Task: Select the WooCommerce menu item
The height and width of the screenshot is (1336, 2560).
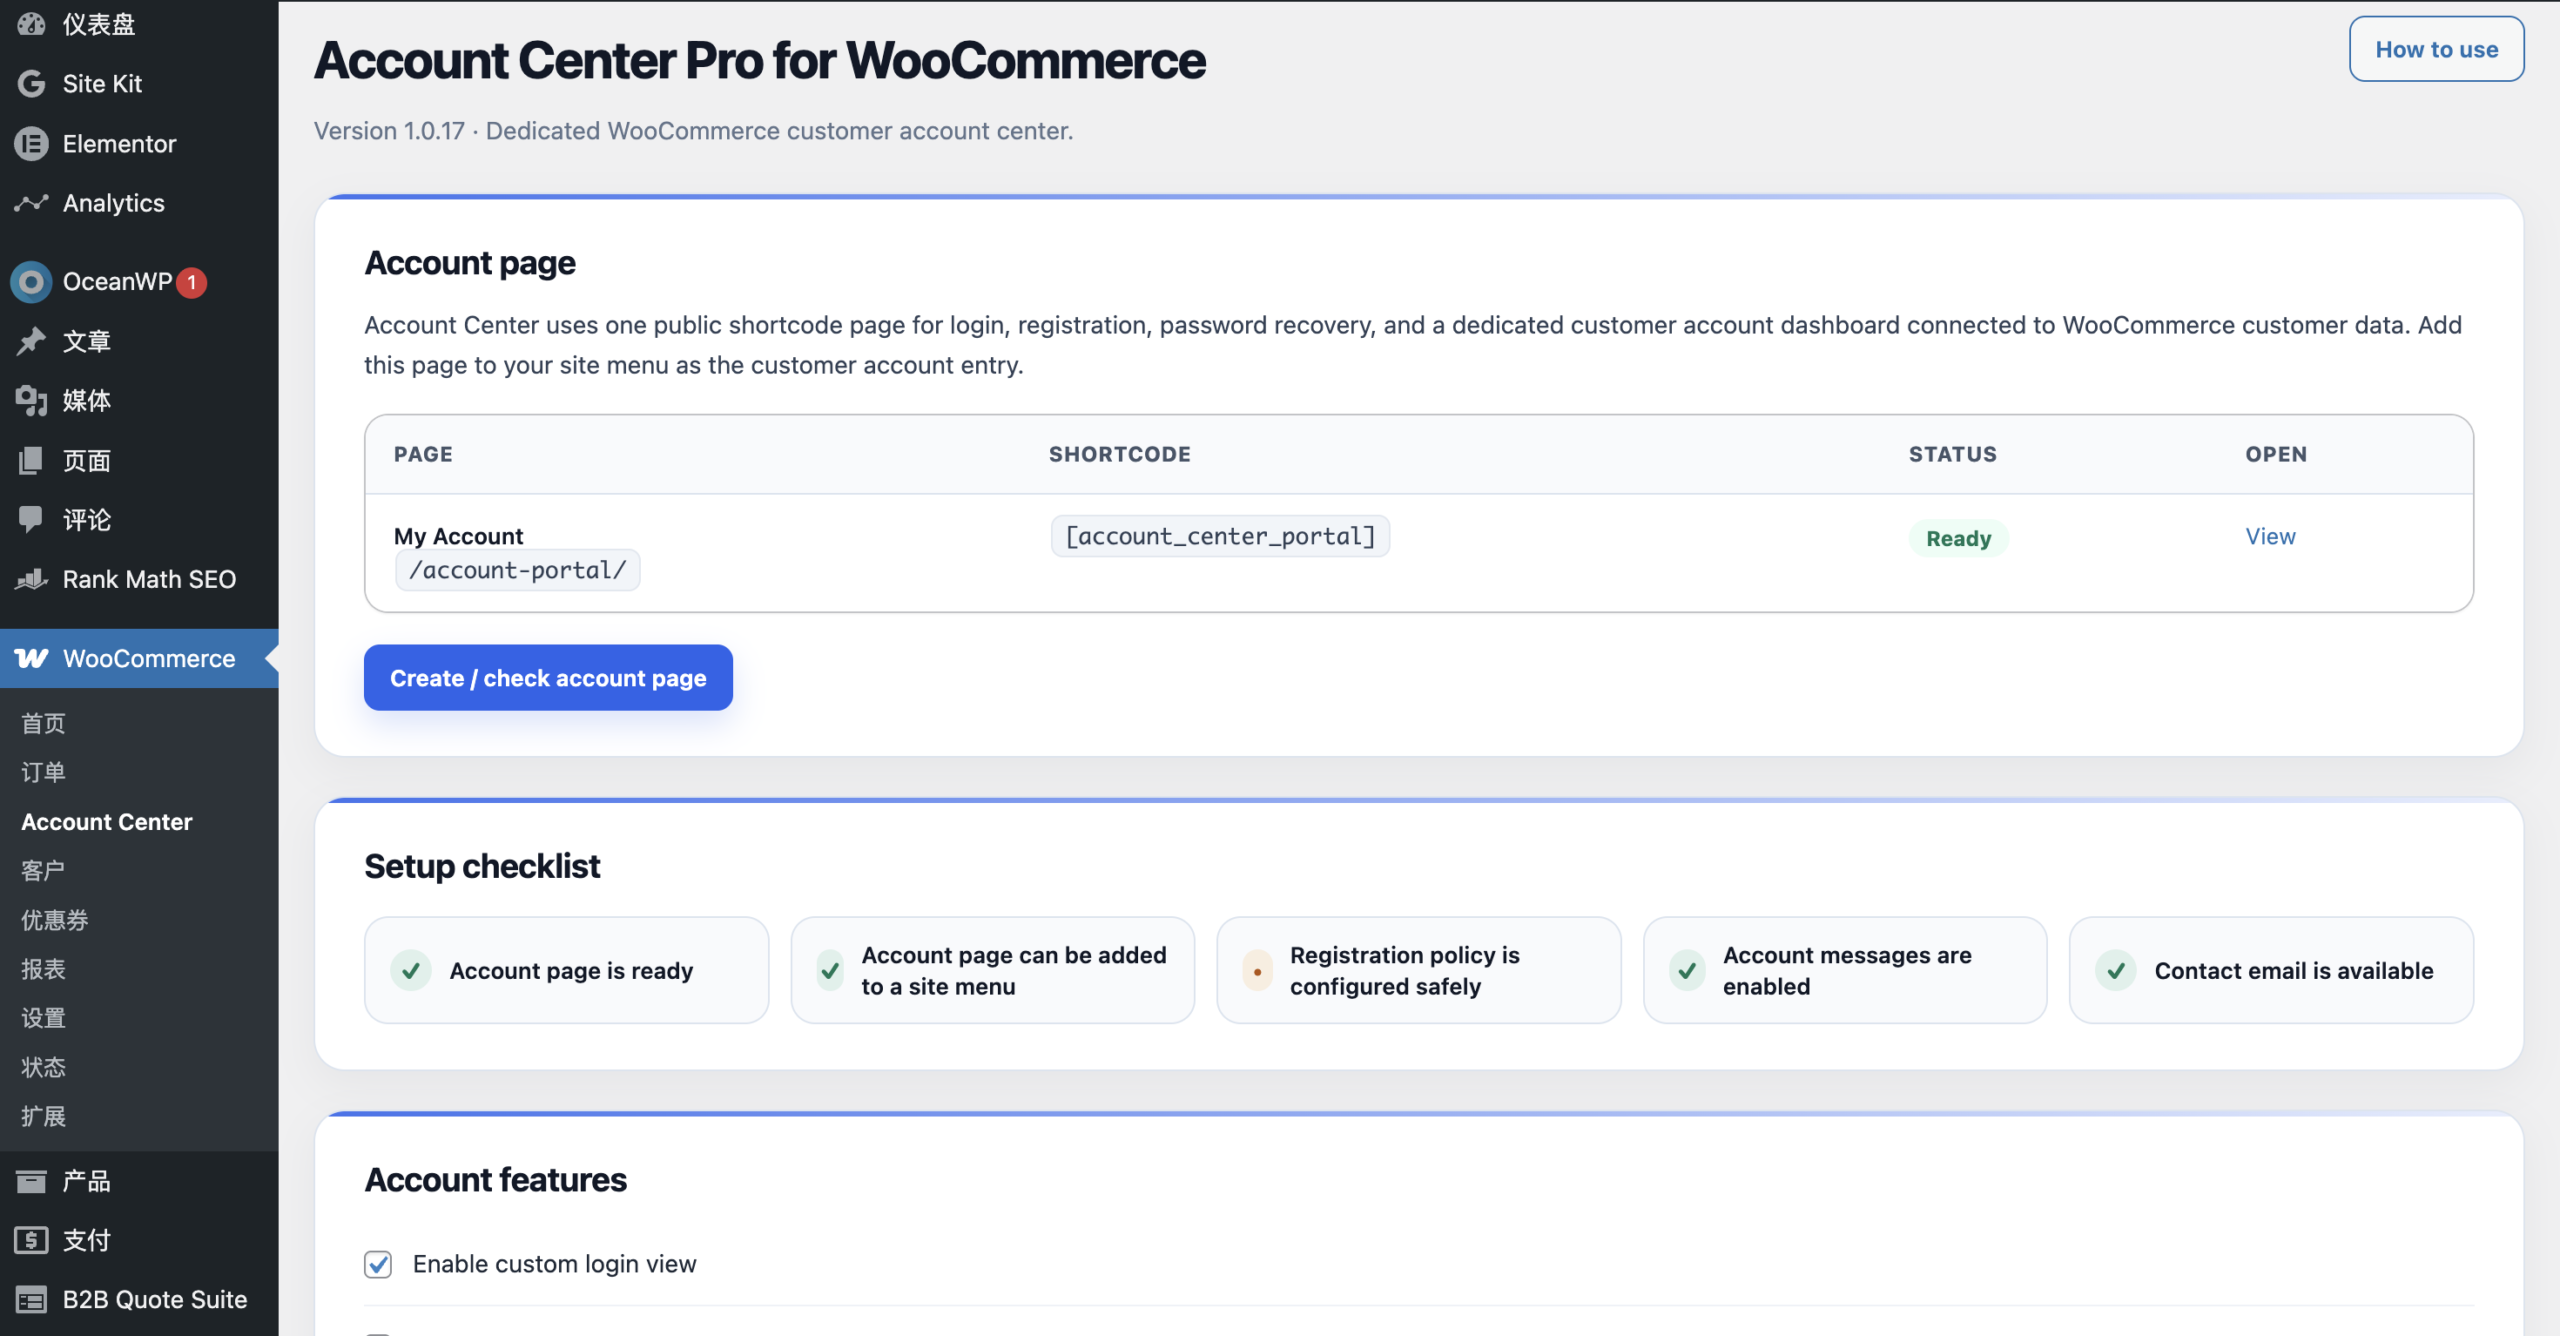Action: coord(139,658)
